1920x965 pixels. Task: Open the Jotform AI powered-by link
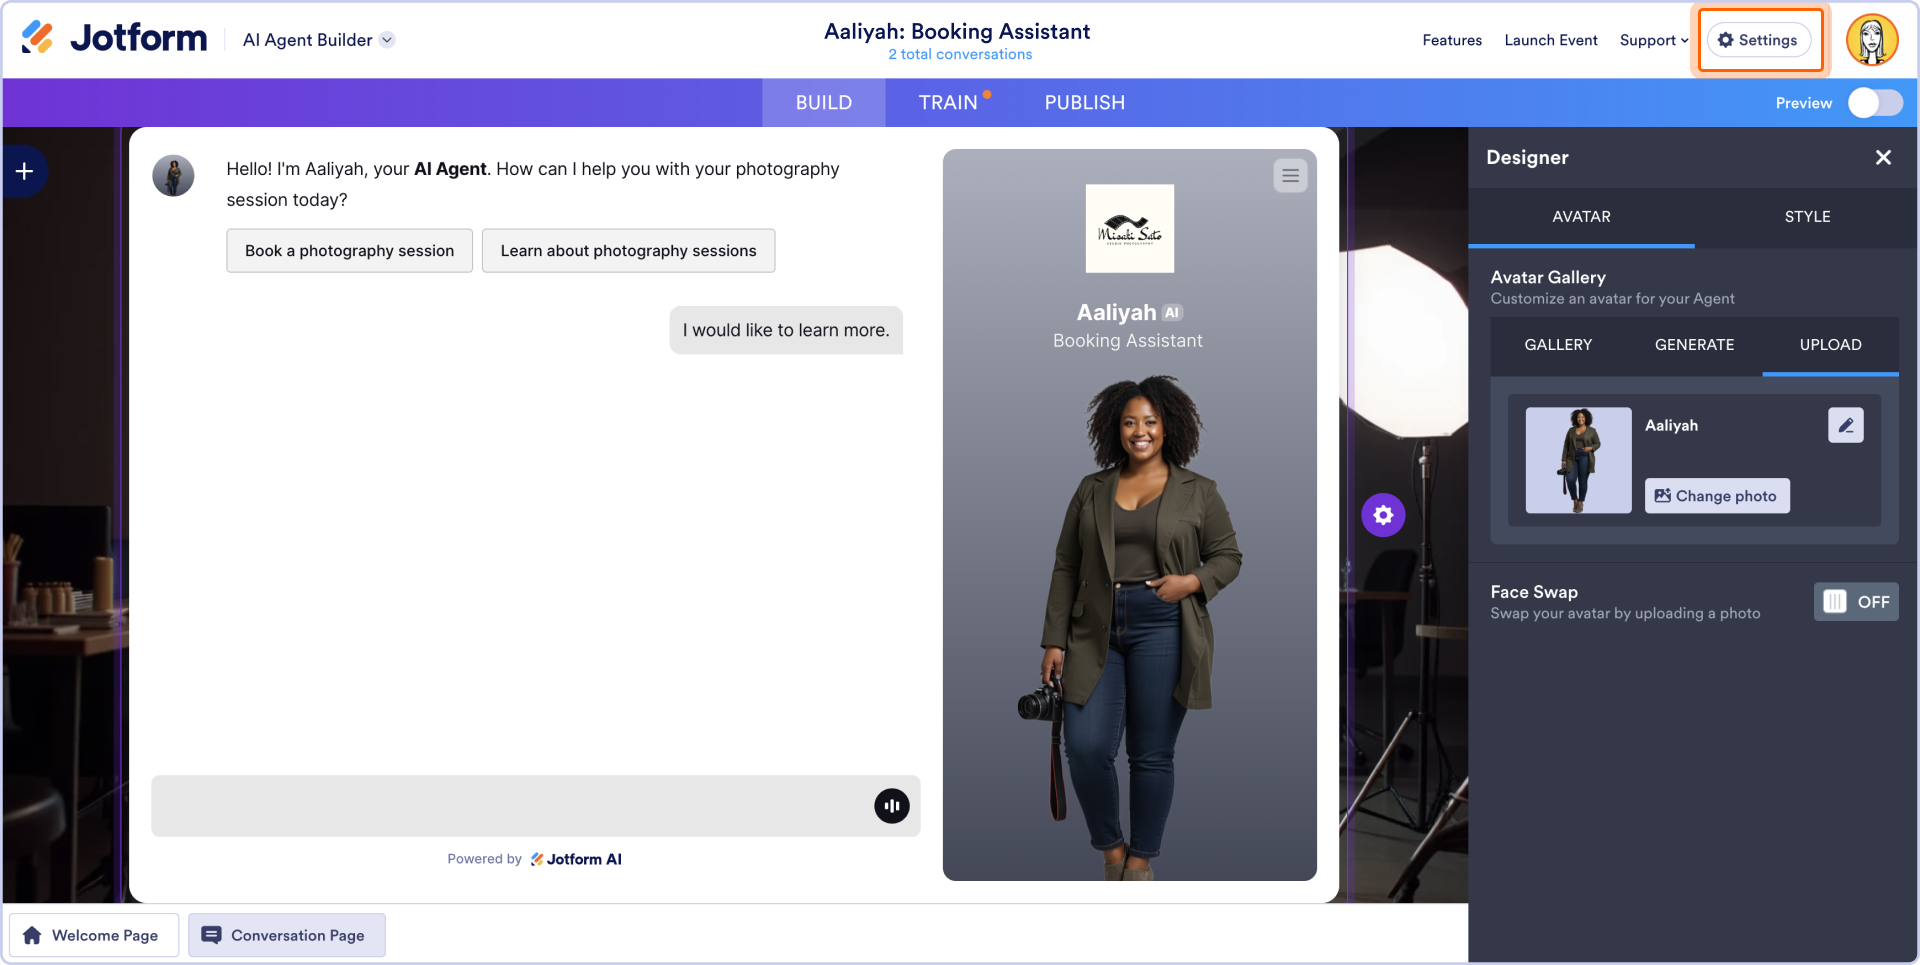tap(576, 859)
